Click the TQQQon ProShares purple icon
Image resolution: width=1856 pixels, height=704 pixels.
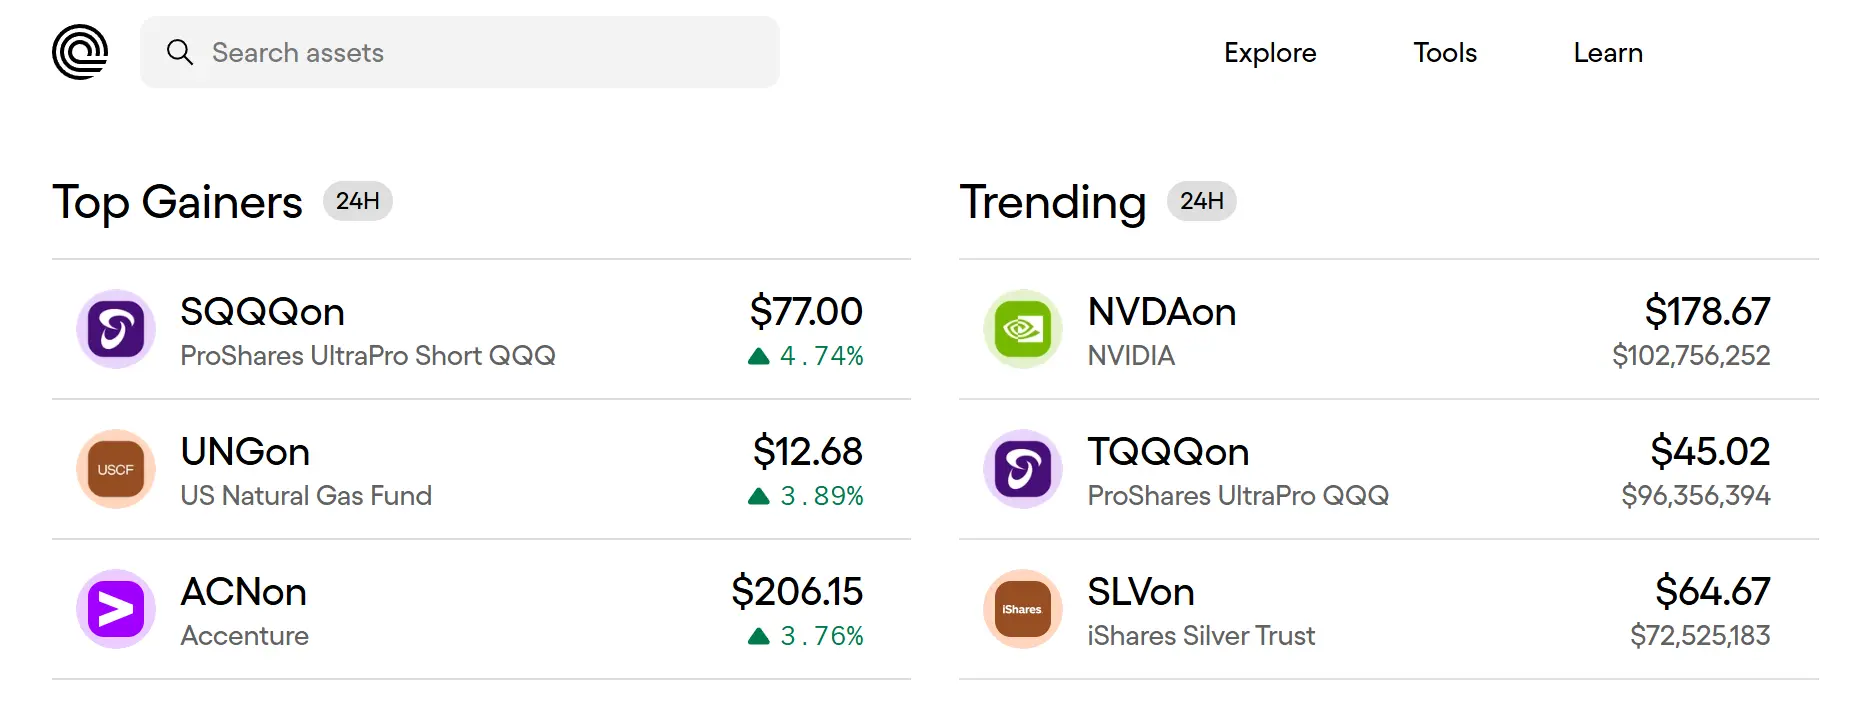(x=1023, y=469)
